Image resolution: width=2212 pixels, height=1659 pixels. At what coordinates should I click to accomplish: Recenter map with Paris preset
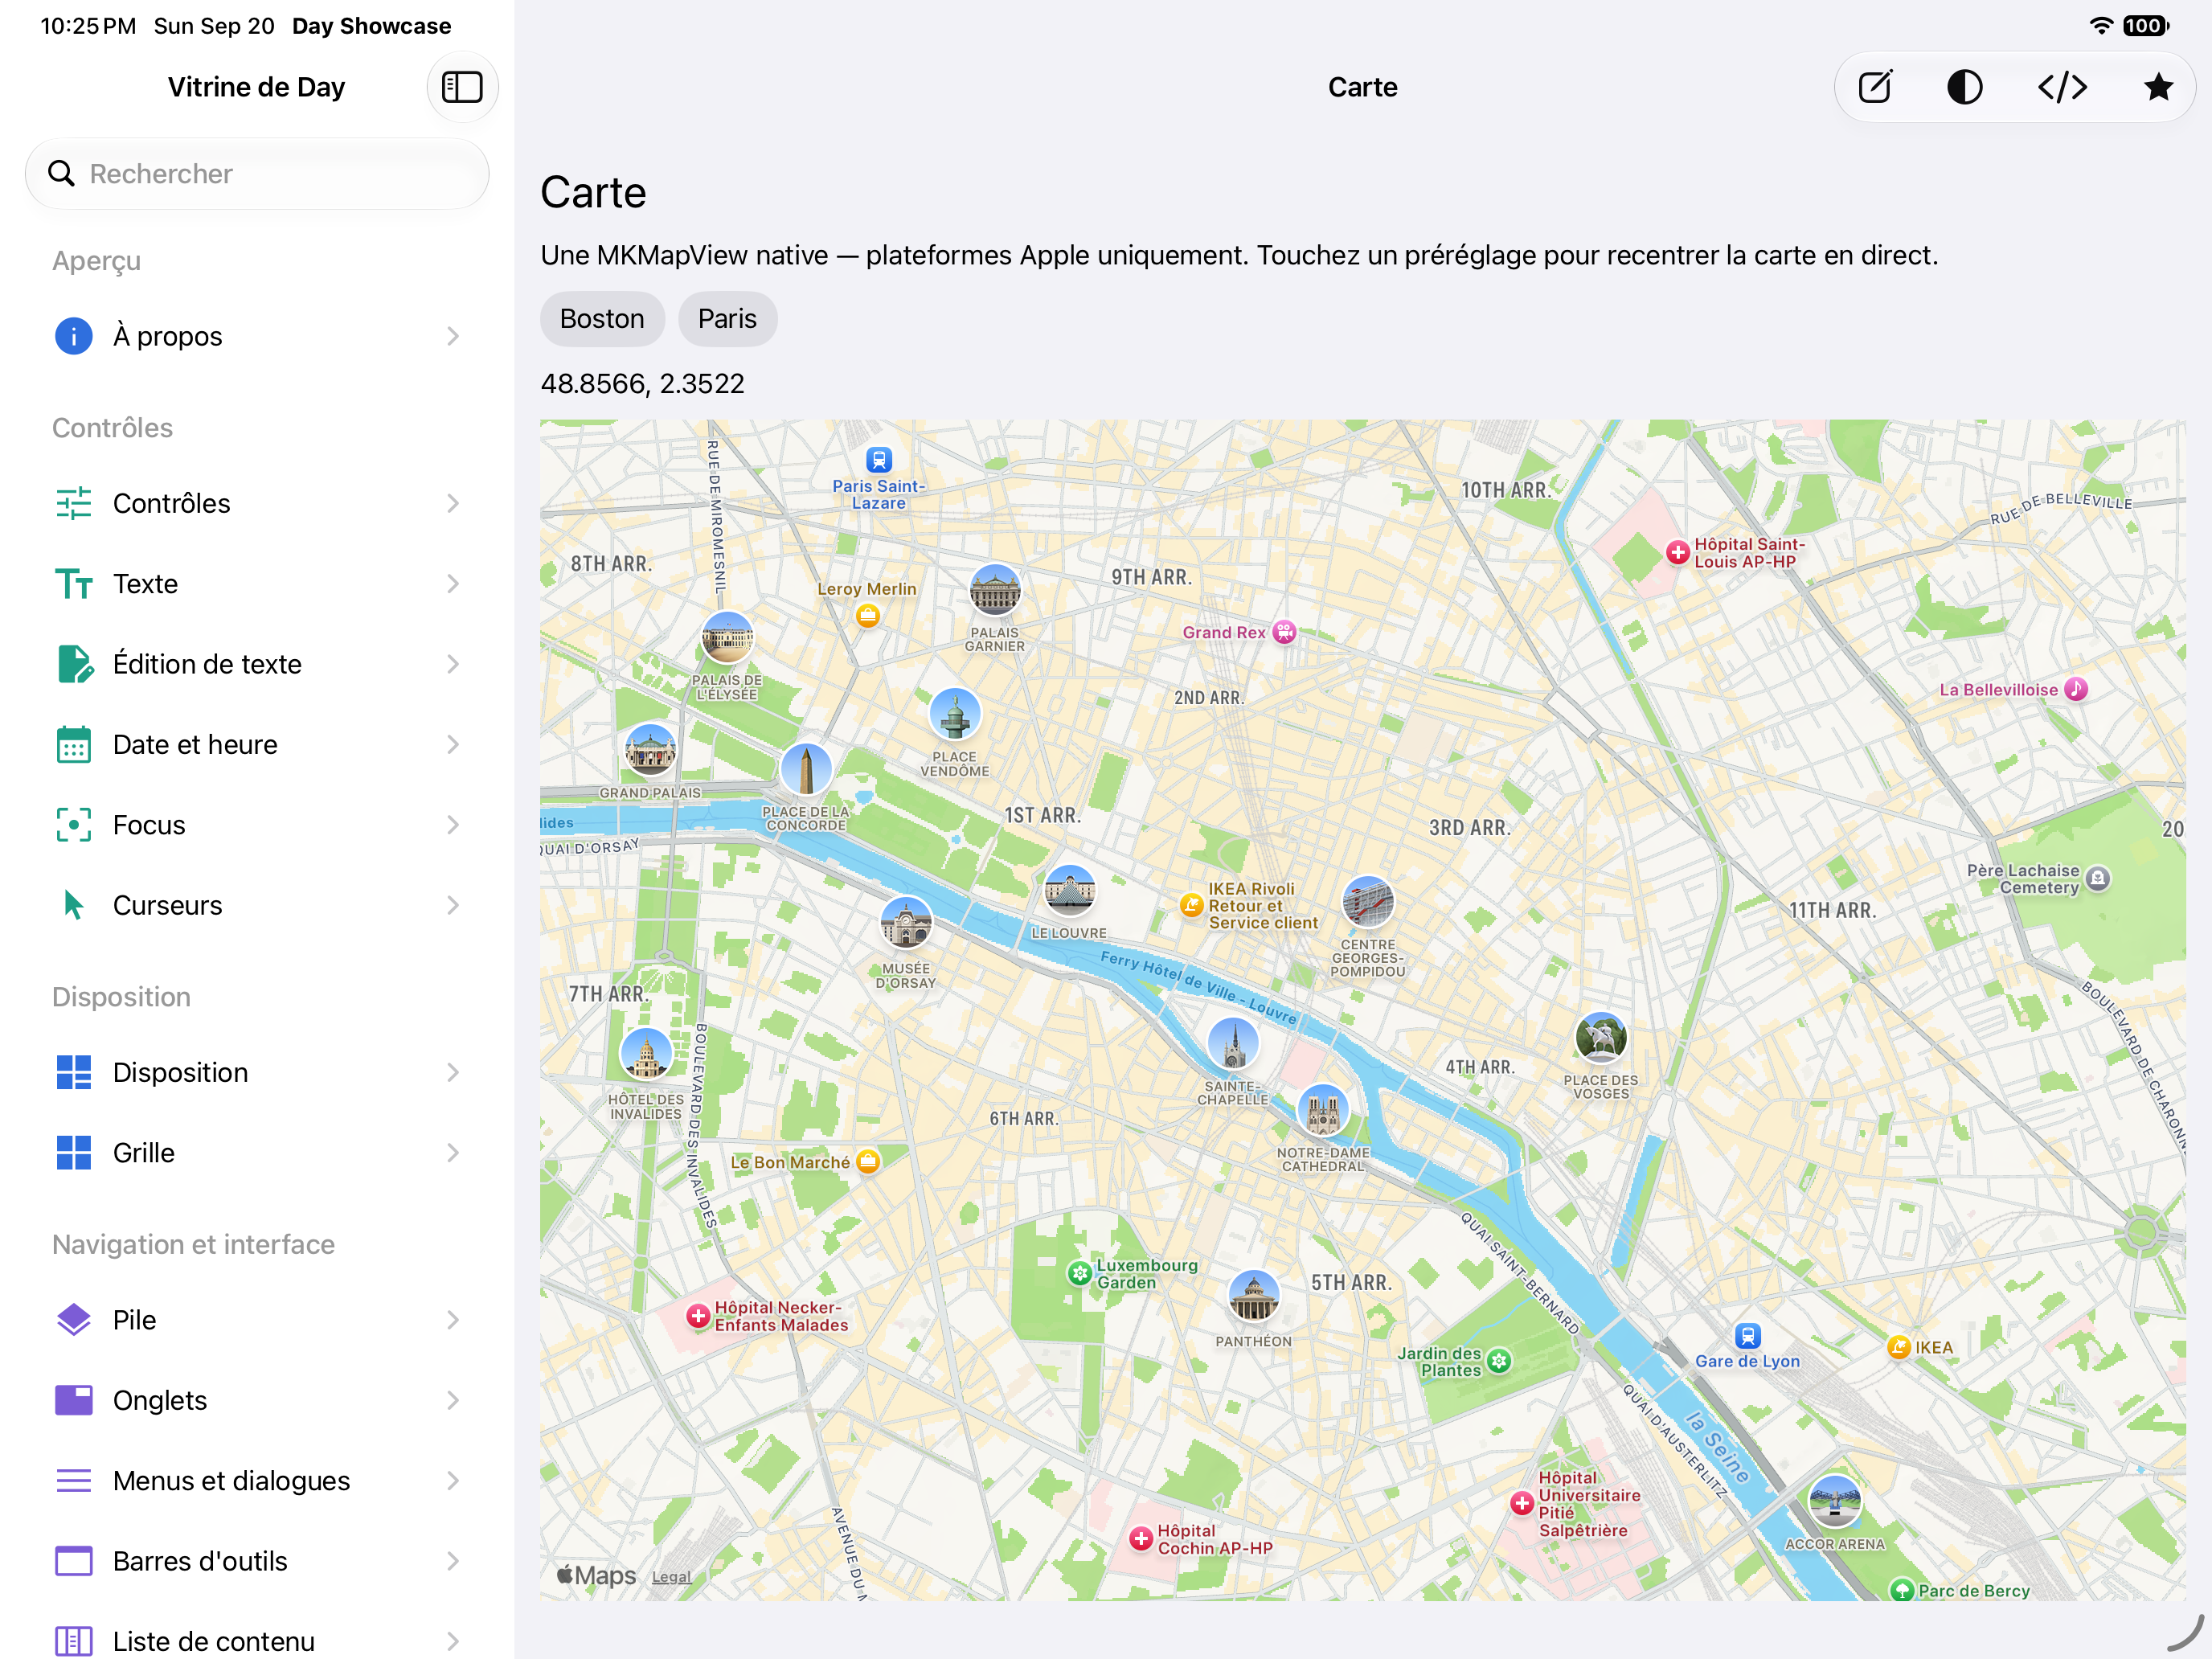pos(727,319)
